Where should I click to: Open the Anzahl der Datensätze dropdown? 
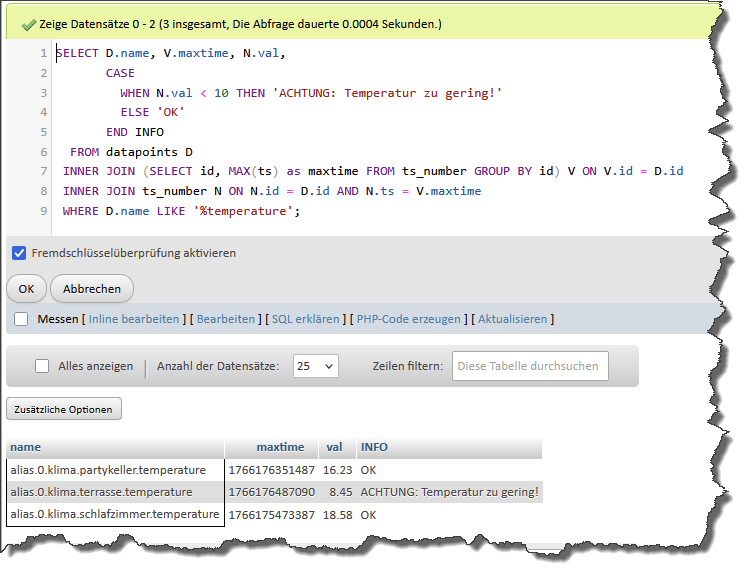[x=316, y=366]
